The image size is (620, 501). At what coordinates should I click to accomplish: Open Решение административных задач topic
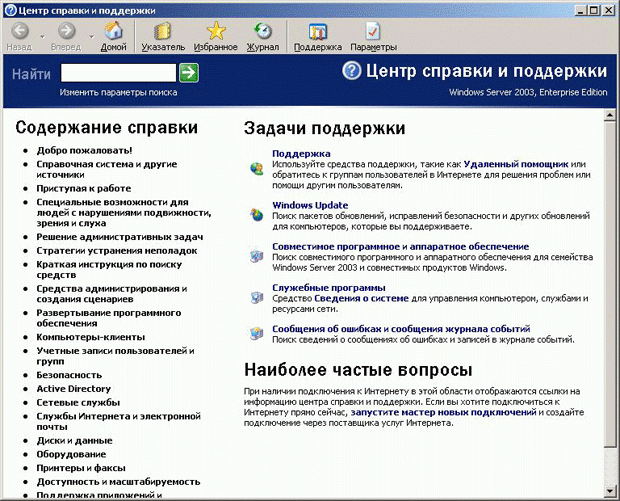click(120, 237)
